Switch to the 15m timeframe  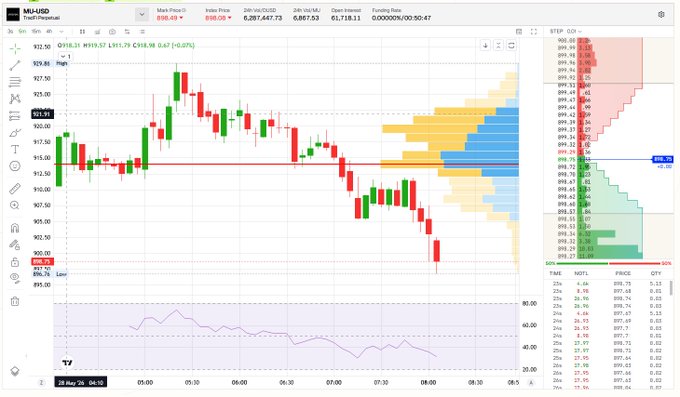click(36, 31)
